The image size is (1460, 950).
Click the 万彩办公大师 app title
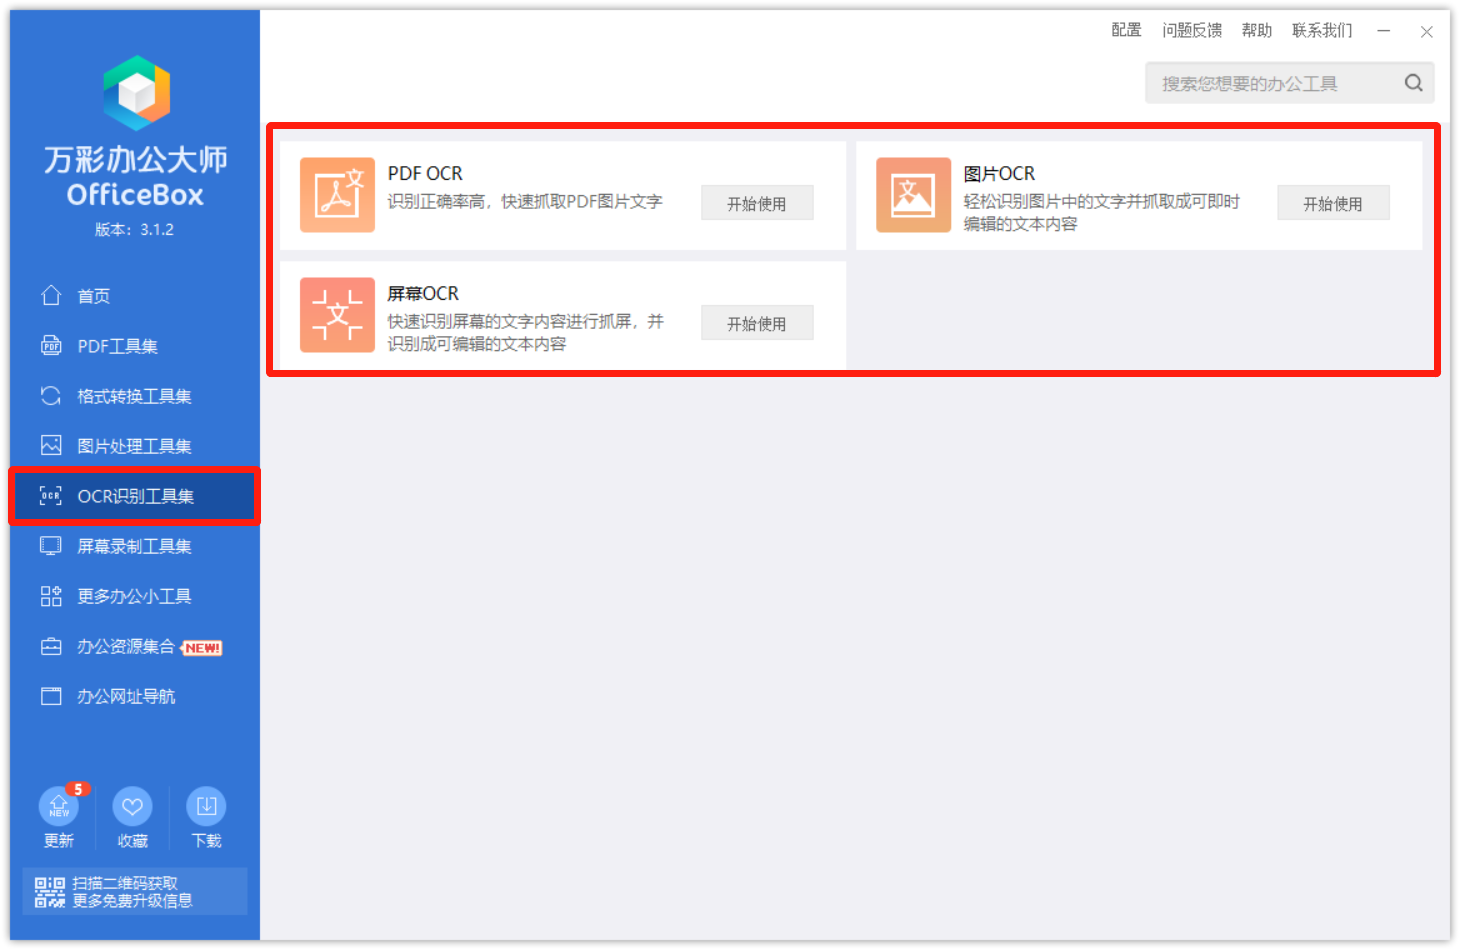(x=136, y=159)
